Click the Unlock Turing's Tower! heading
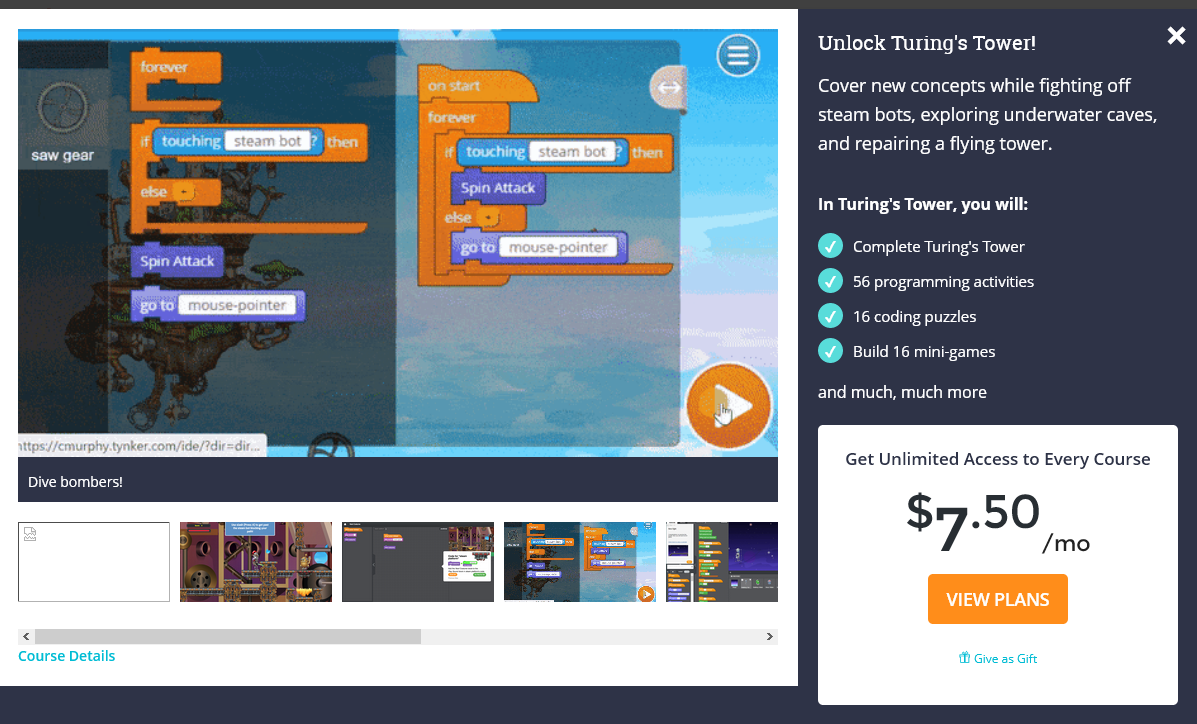This screenshot has width=1197, height=724. coord(927,44)
